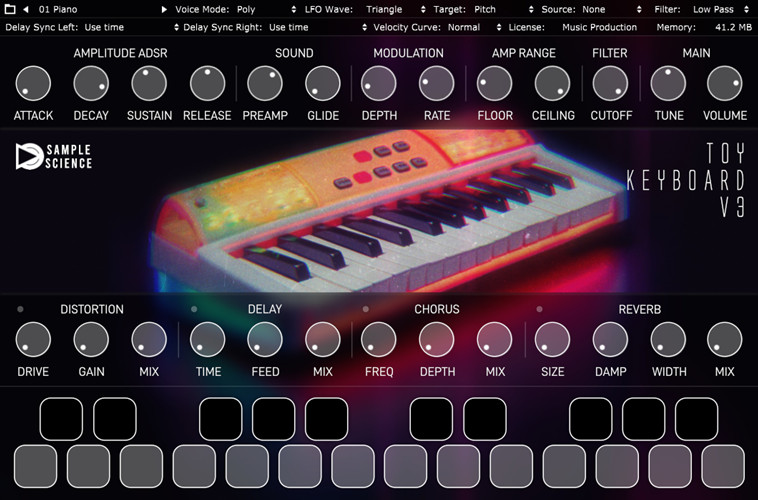Toggle the Distortion effect on
This screenshot has width=758, height=500.
20,309
